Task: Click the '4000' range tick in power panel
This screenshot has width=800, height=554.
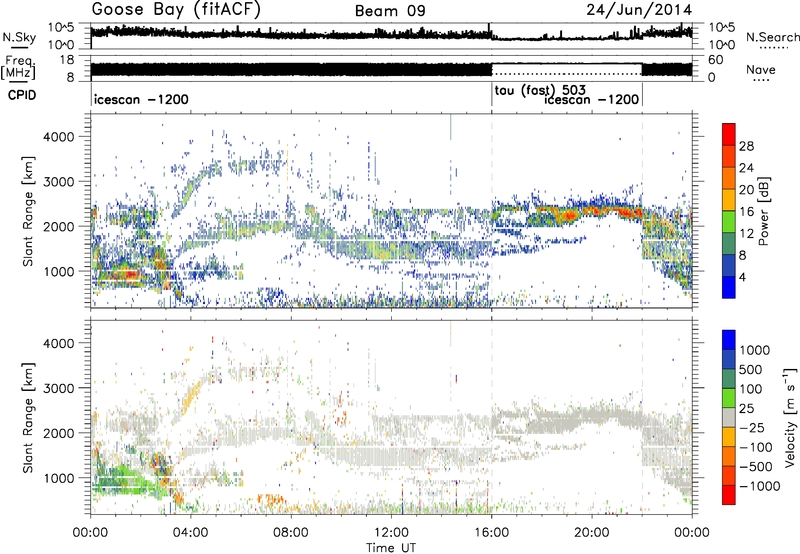Action: tap(59, 137)
